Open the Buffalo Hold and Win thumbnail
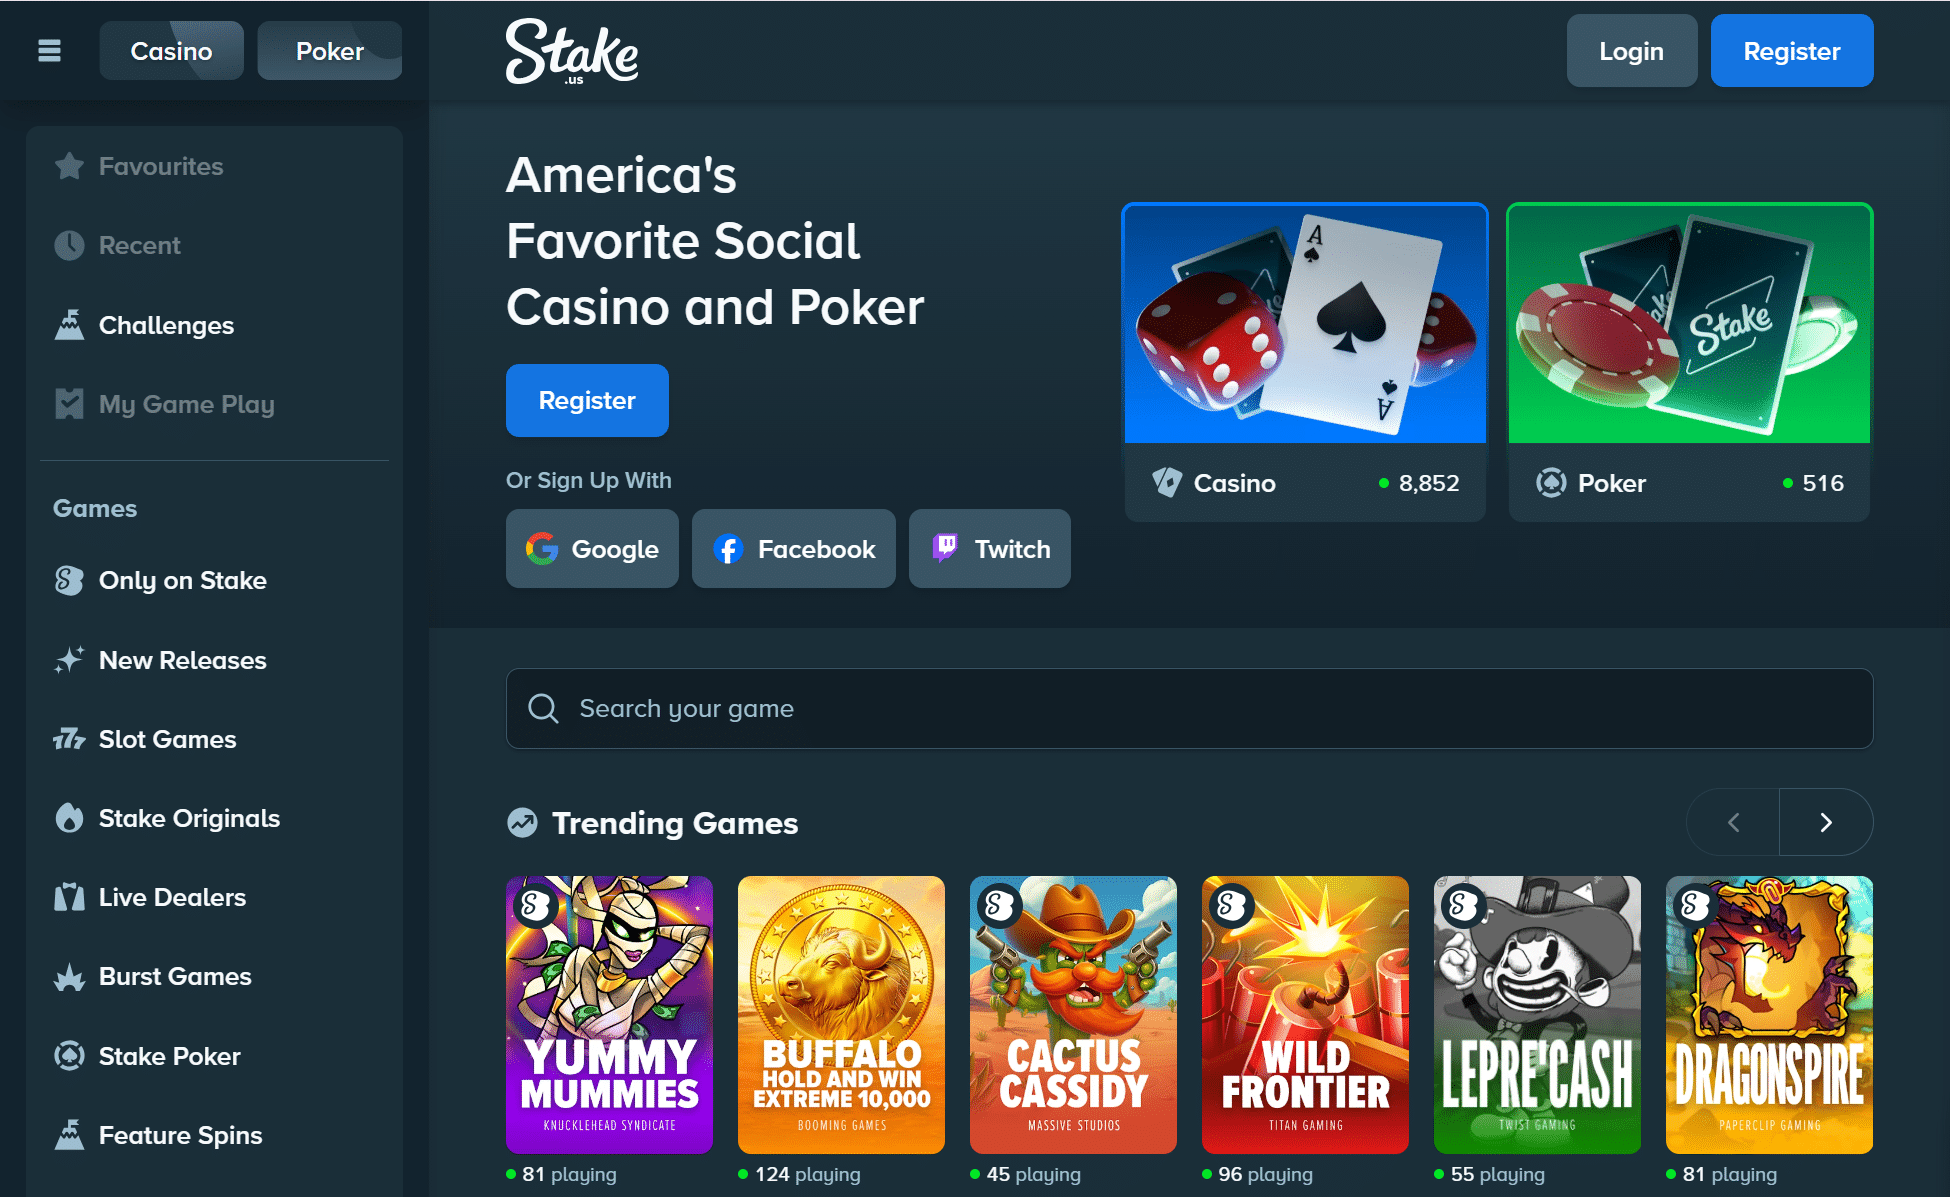 841,1014
